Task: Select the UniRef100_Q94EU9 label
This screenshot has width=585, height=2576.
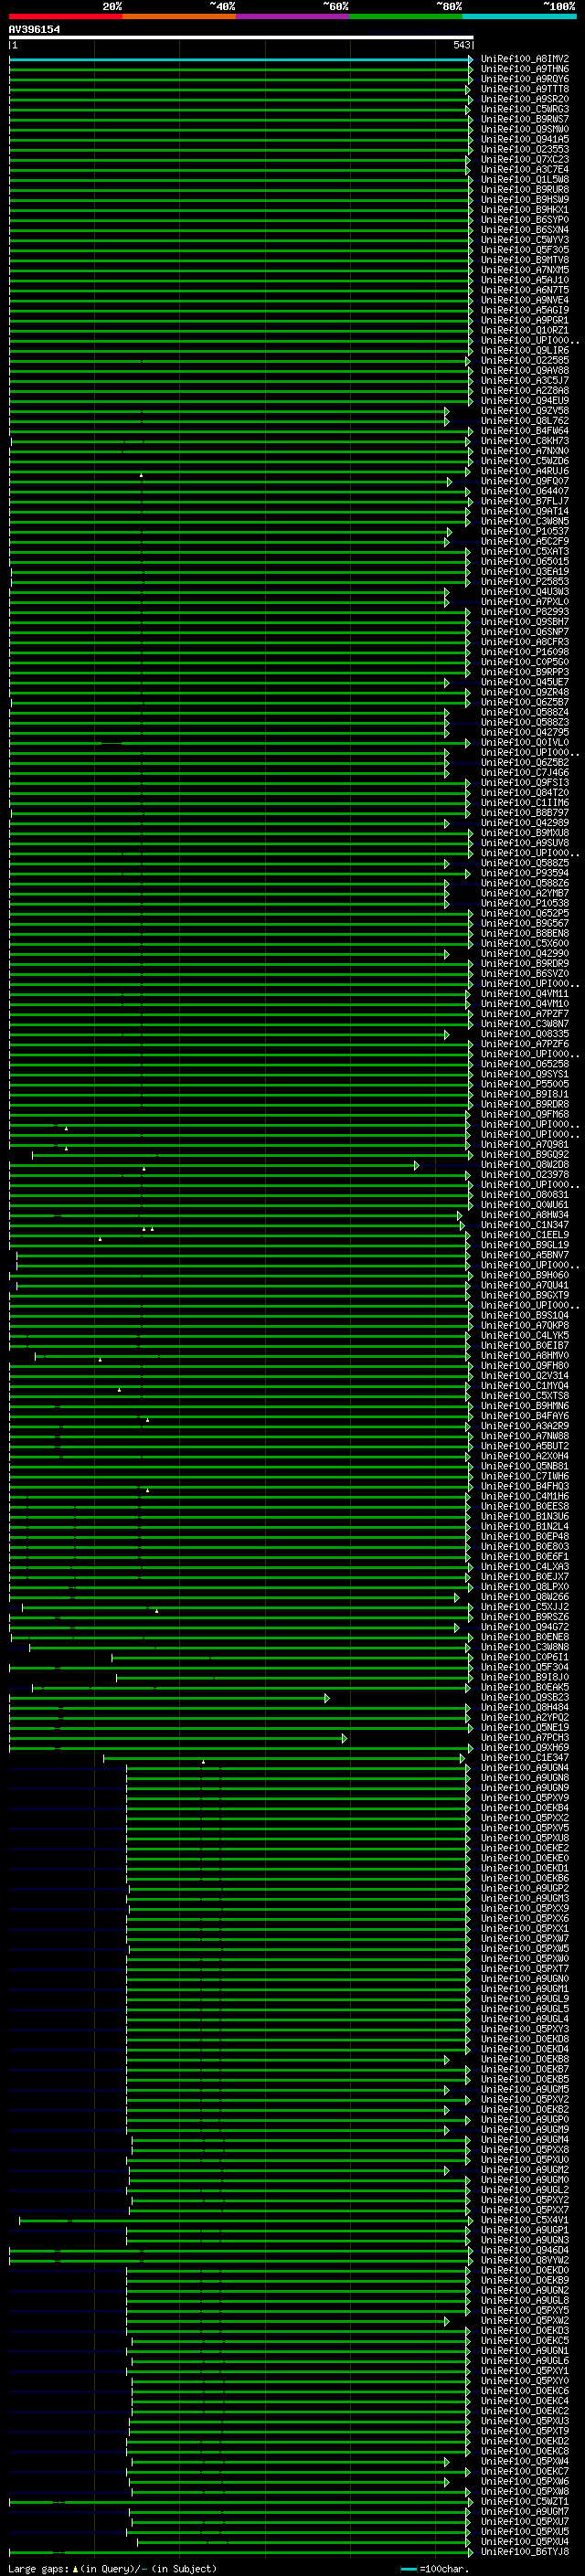Action: click(x=524, y=401)
